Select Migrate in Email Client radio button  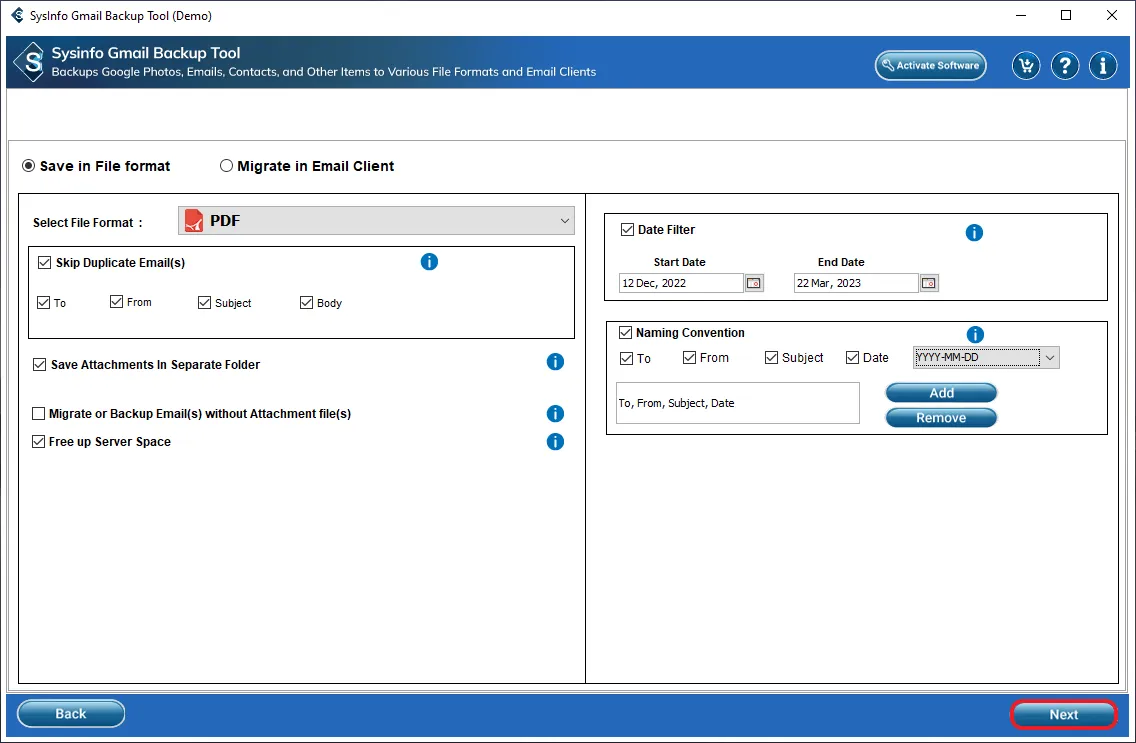227,166
